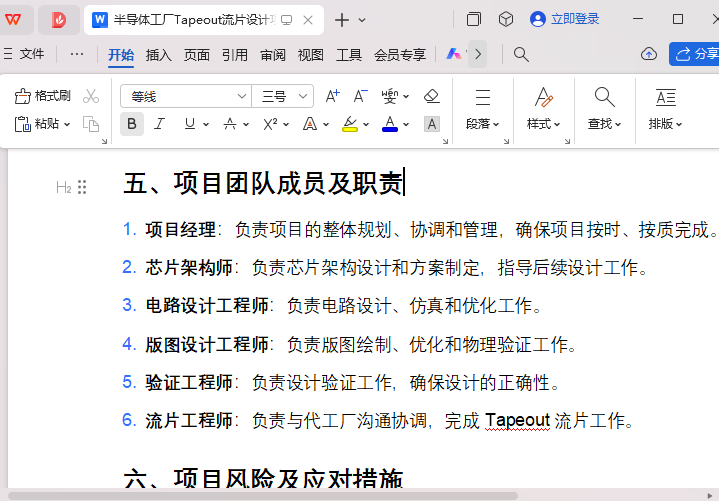
Task: Open the 查找 find menu
Action: click(604, 110)
